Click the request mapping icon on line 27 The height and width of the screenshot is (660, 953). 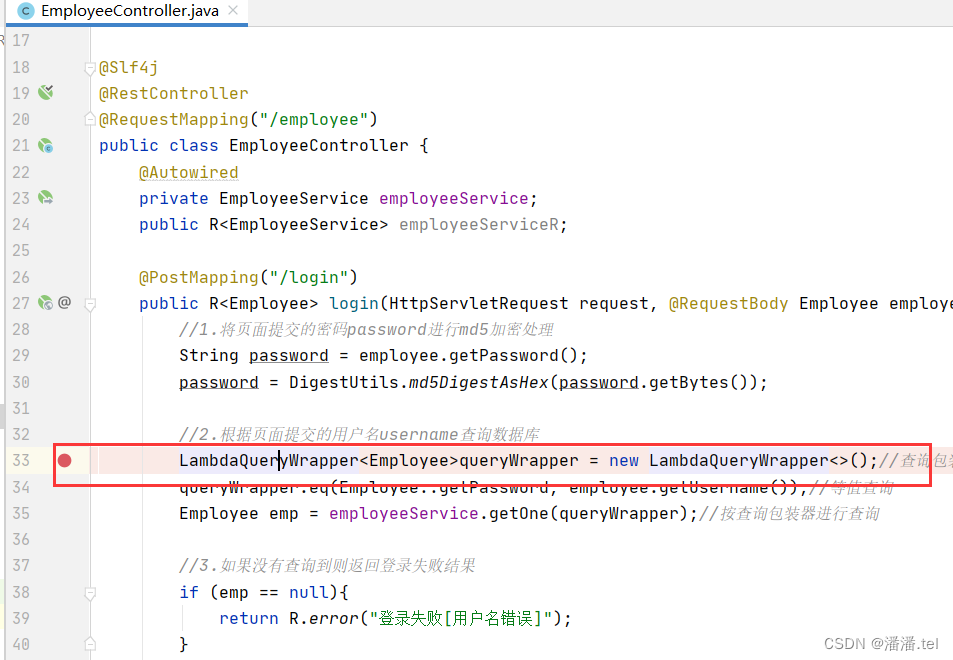click(46, 302)
